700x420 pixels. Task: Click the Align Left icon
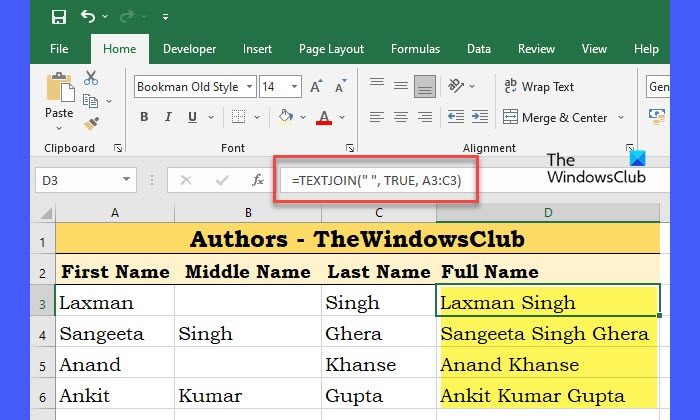click(377, 117)
